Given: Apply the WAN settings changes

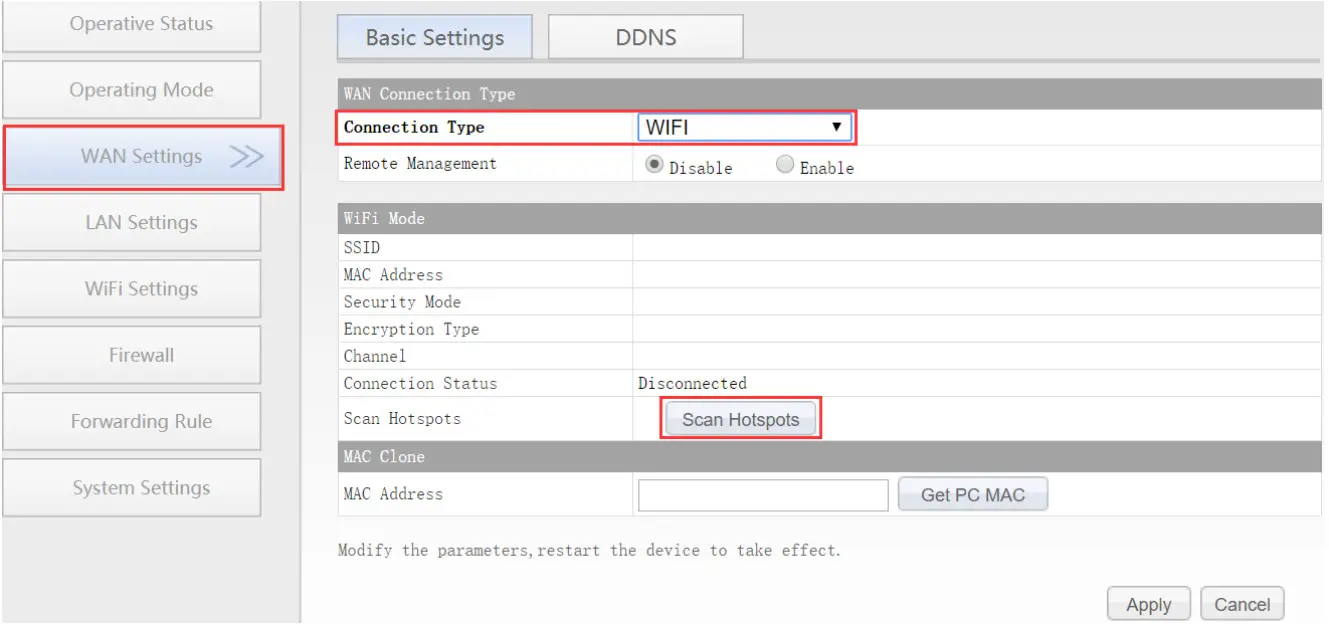Looking at the screenshot, I should pos(1147,603).
